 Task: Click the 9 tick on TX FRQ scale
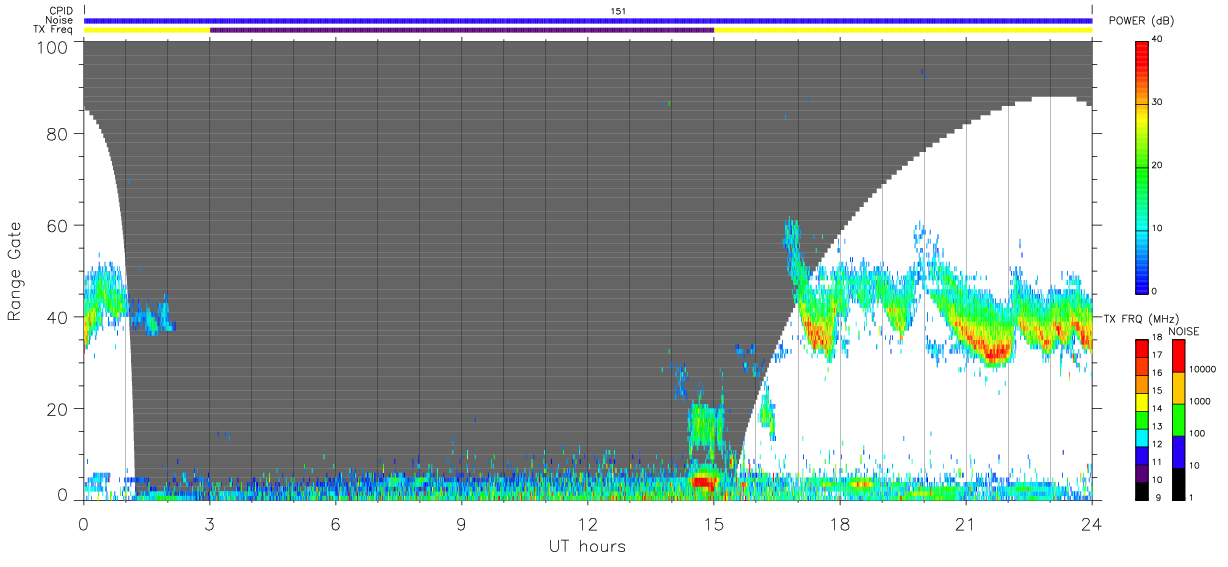[1156, 498]
